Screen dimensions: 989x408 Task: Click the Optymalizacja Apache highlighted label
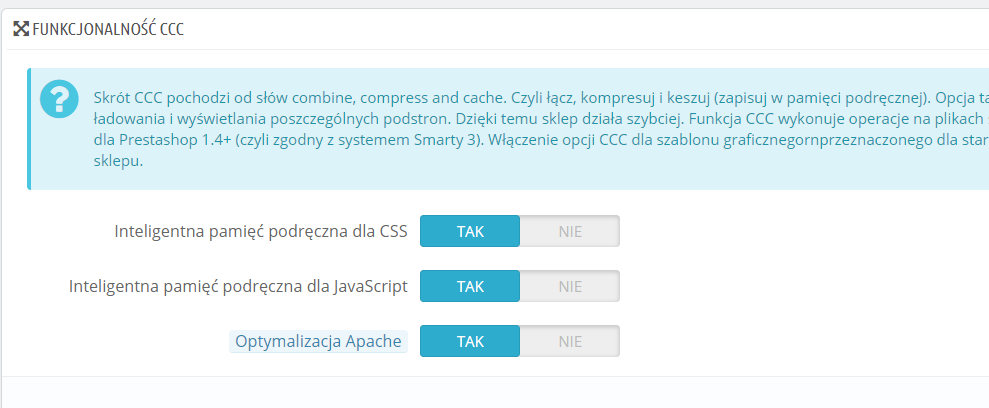pos(319,341)
